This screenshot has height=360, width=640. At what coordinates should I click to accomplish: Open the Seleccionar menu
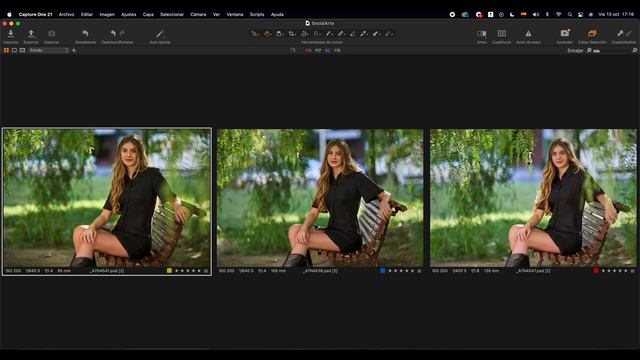coord(172,14)
